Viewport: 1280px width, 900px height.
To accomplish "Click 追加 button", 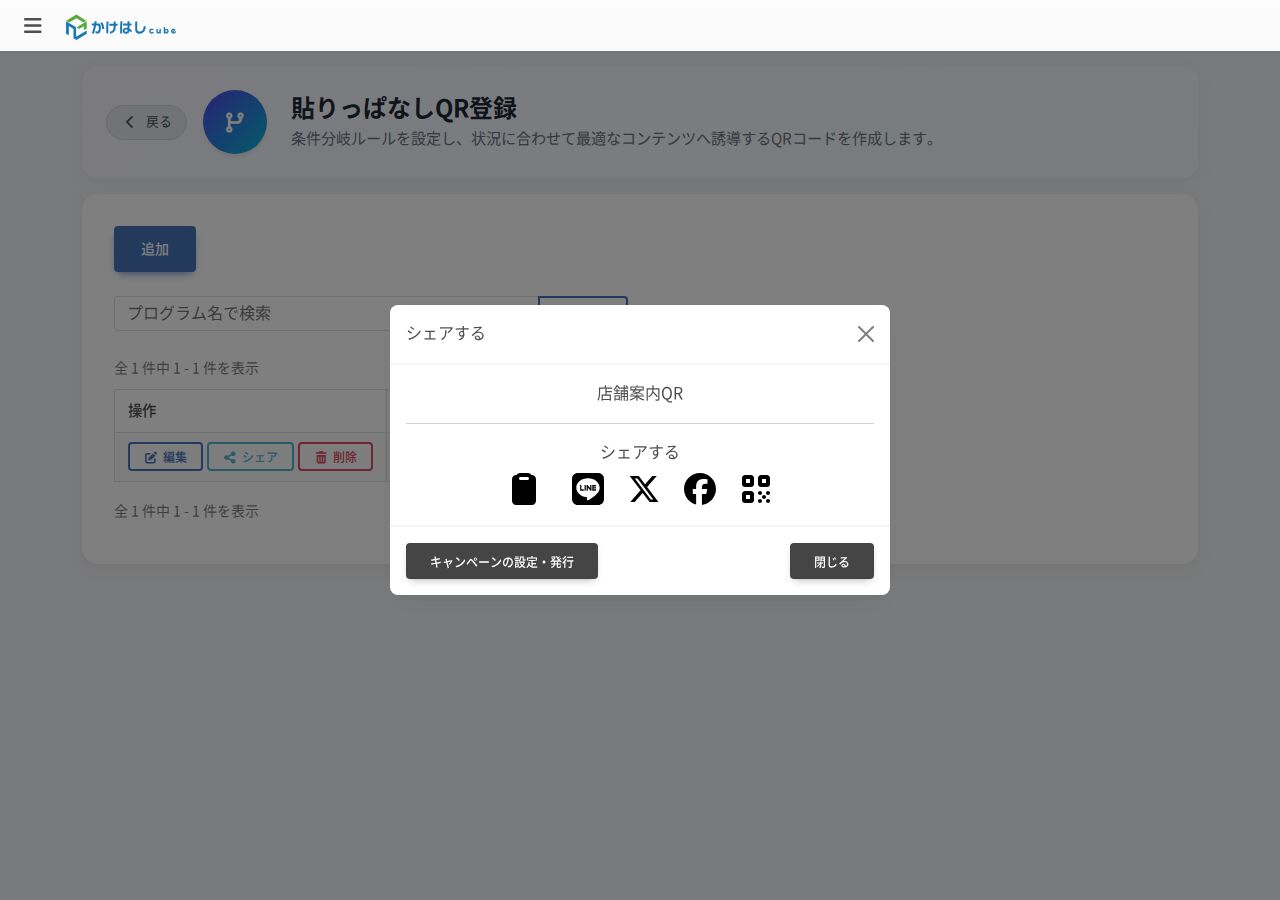I will coord(155,249).
